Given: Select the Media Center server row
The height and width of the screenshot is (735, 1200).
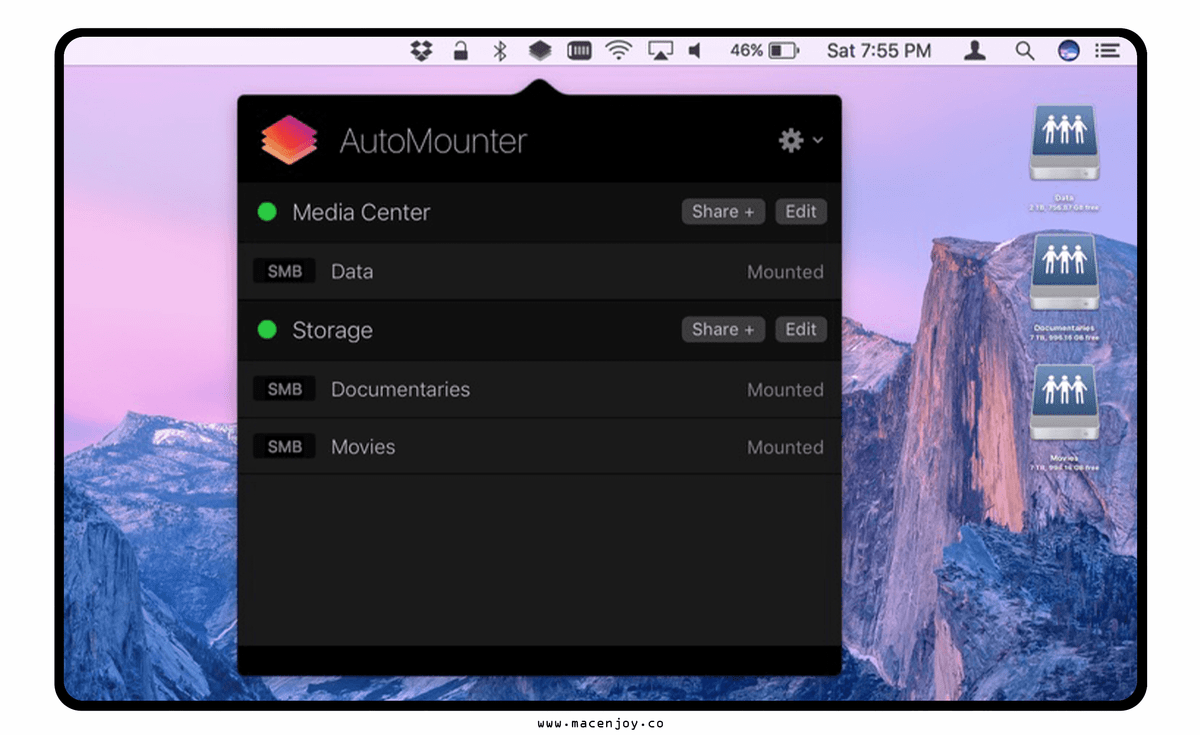Looking at the screenshot, I should tap(539, 212).
